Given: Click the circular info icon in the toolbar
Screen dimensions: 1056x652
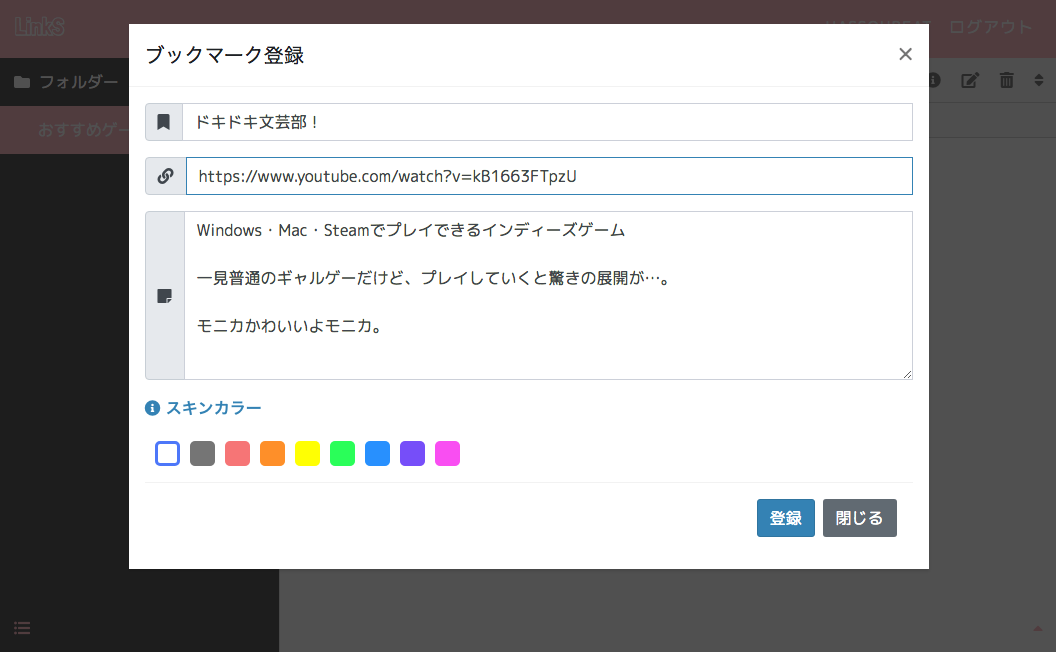Looking at the screenshot, I should (932, 80).
